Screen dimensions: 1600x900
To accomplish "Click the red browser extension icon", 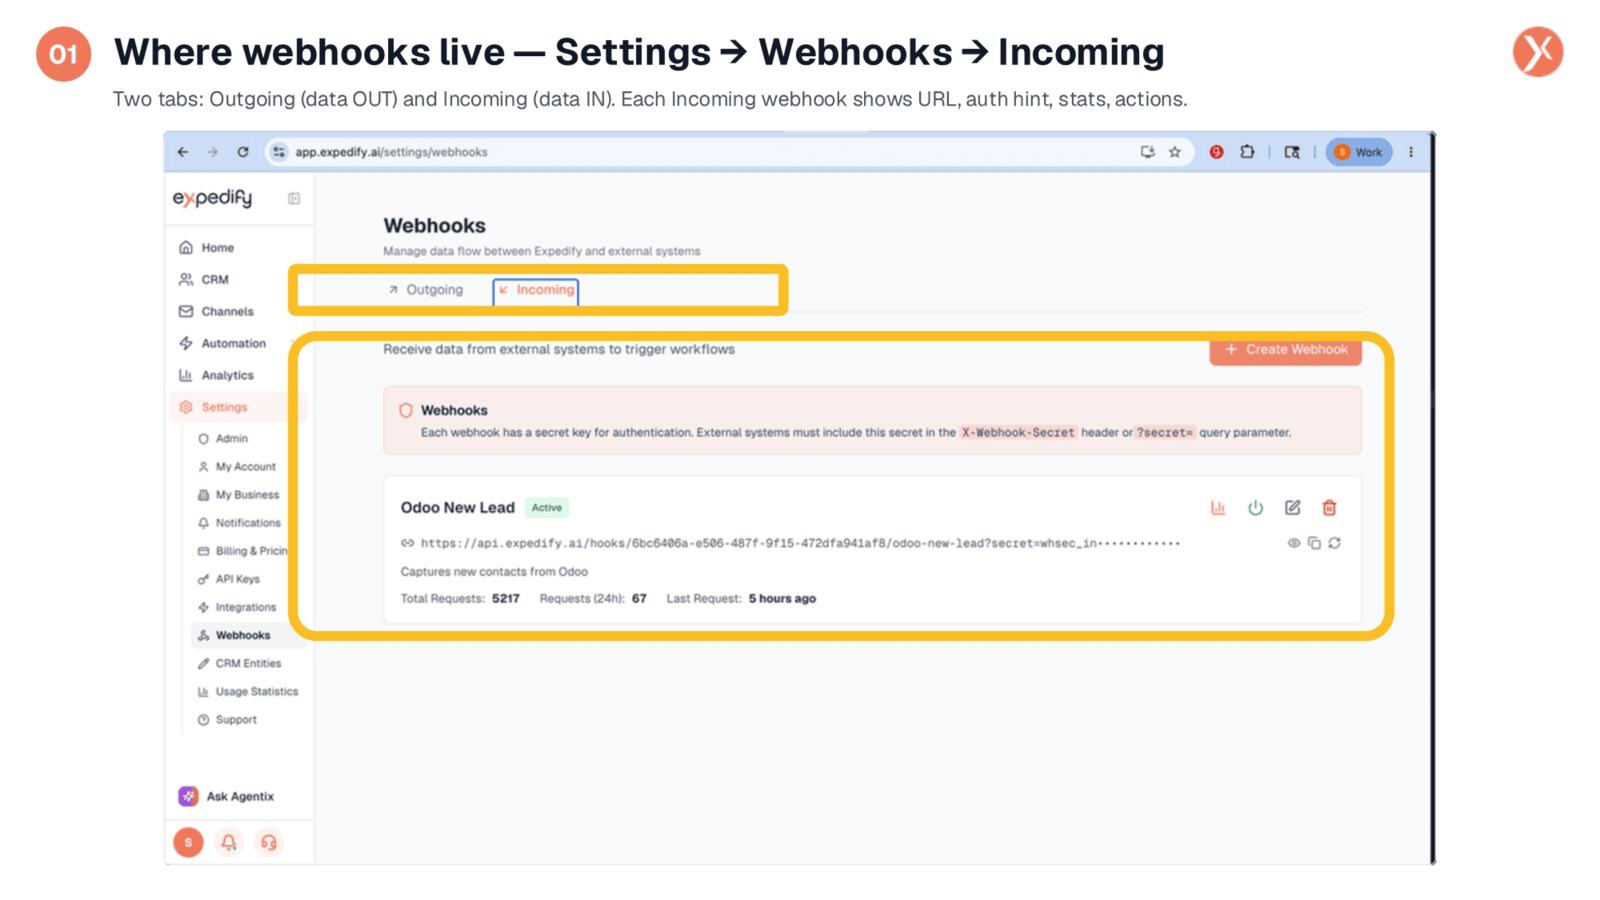I will [1216, 152].
